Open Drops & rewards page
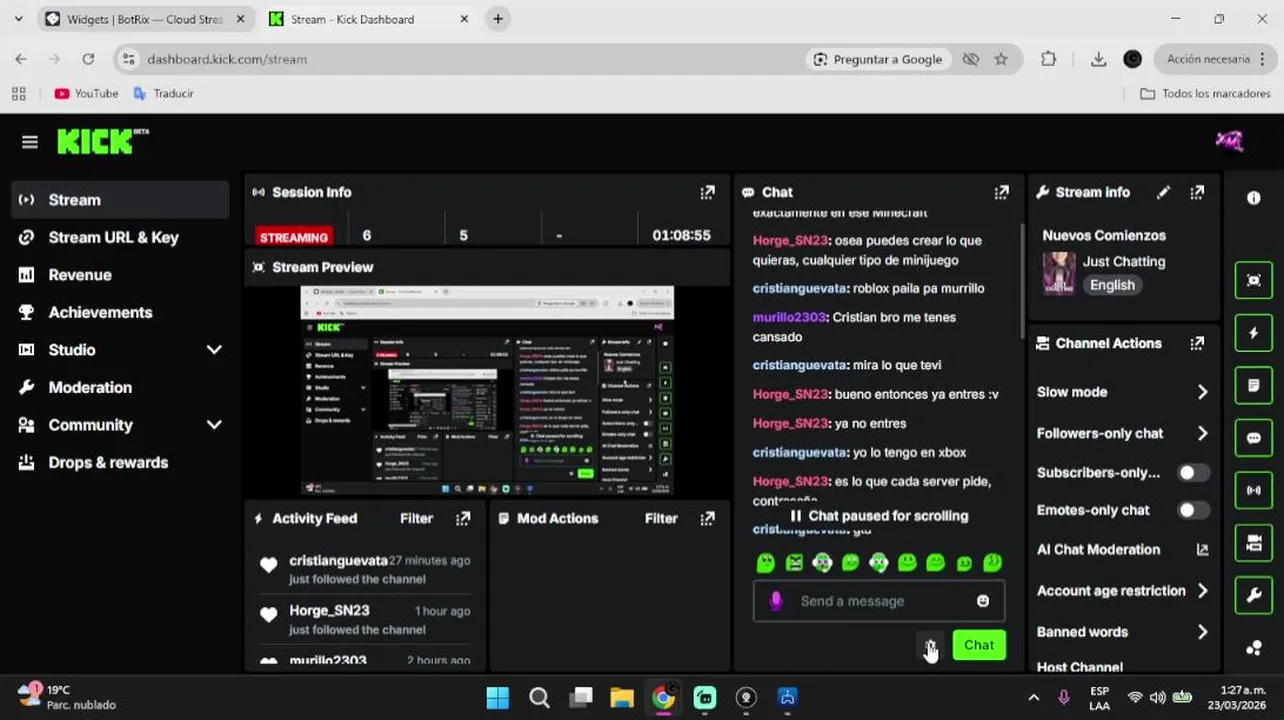Screen dimensions: 1284x720 click(x=121, y=462)
